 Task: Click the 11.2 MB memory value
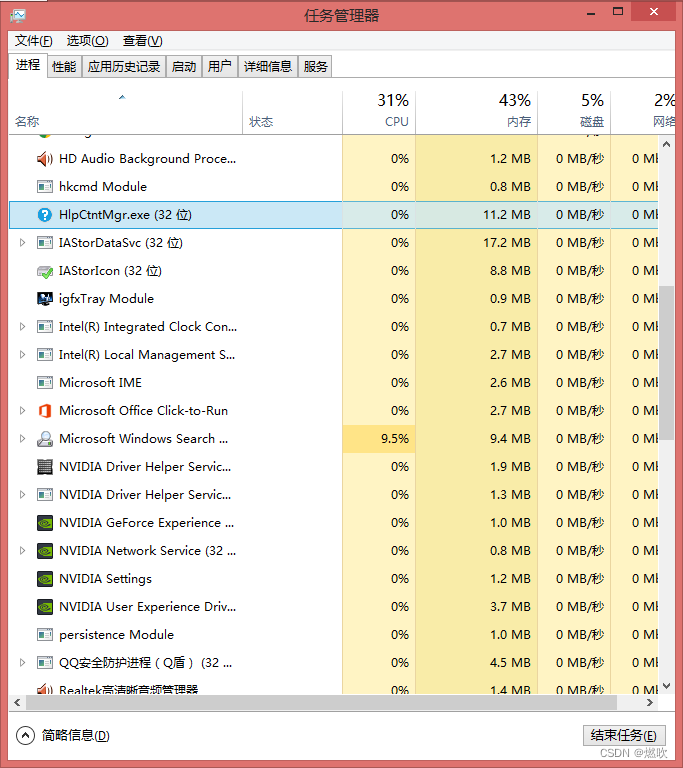507,215
